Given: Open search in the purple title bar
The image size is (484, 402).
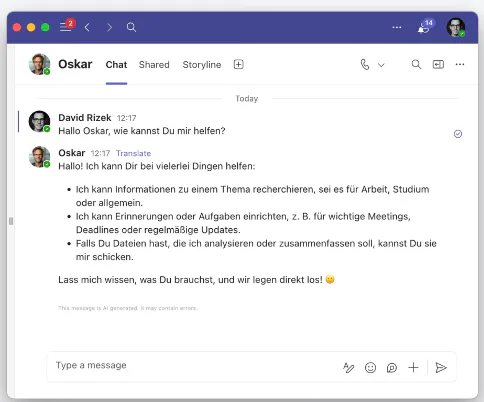Looking at the screenshot, I should [131, 27].
